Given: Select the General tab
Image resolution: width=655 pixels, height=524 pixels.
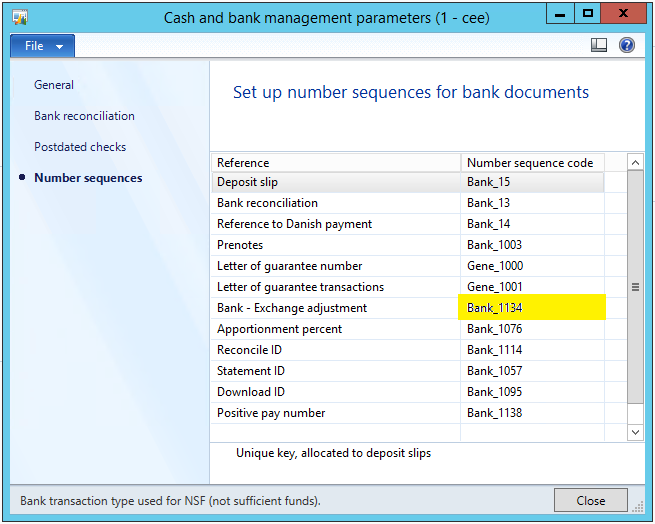Looking at the screenshot, I should (54, 85).
